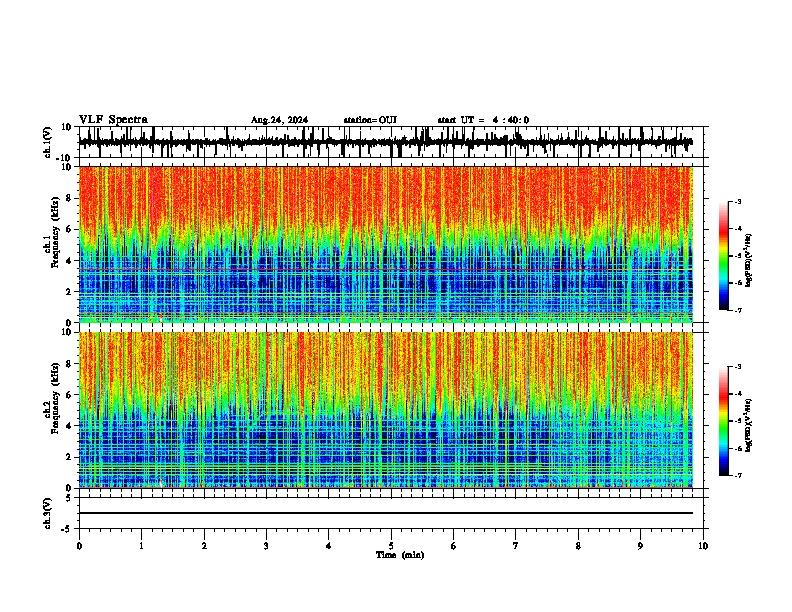792x612 pixels.
Task: Click the time axis tick label "2"
Action: [x=204, y=546]
